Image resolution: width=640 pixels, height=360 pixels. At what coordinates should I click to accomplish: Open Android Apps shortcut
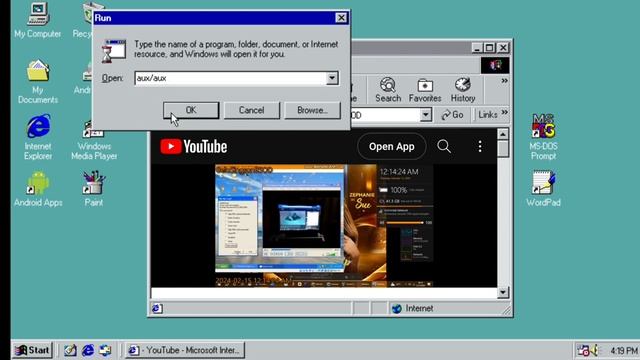pyautogui.click(x=38, y=189)
